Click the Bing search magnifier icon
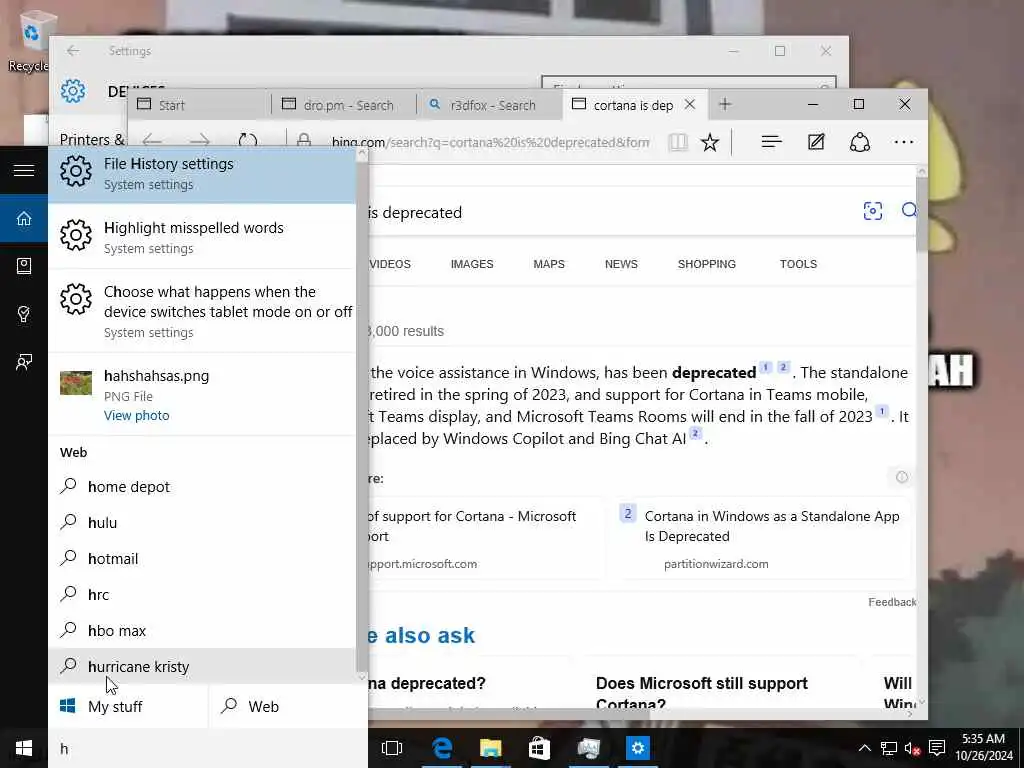The height and width of the screenshot is (768, 1024). 909,210
